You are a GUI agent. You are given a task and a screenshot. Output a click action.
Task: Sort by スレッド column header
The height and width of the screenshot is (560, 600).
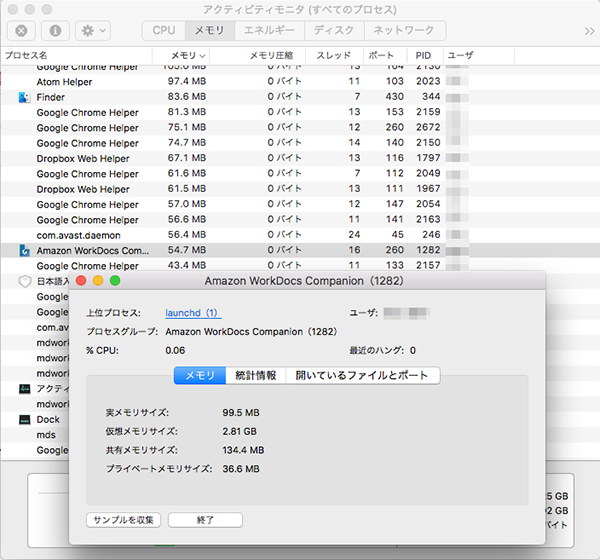coord(334,56)
